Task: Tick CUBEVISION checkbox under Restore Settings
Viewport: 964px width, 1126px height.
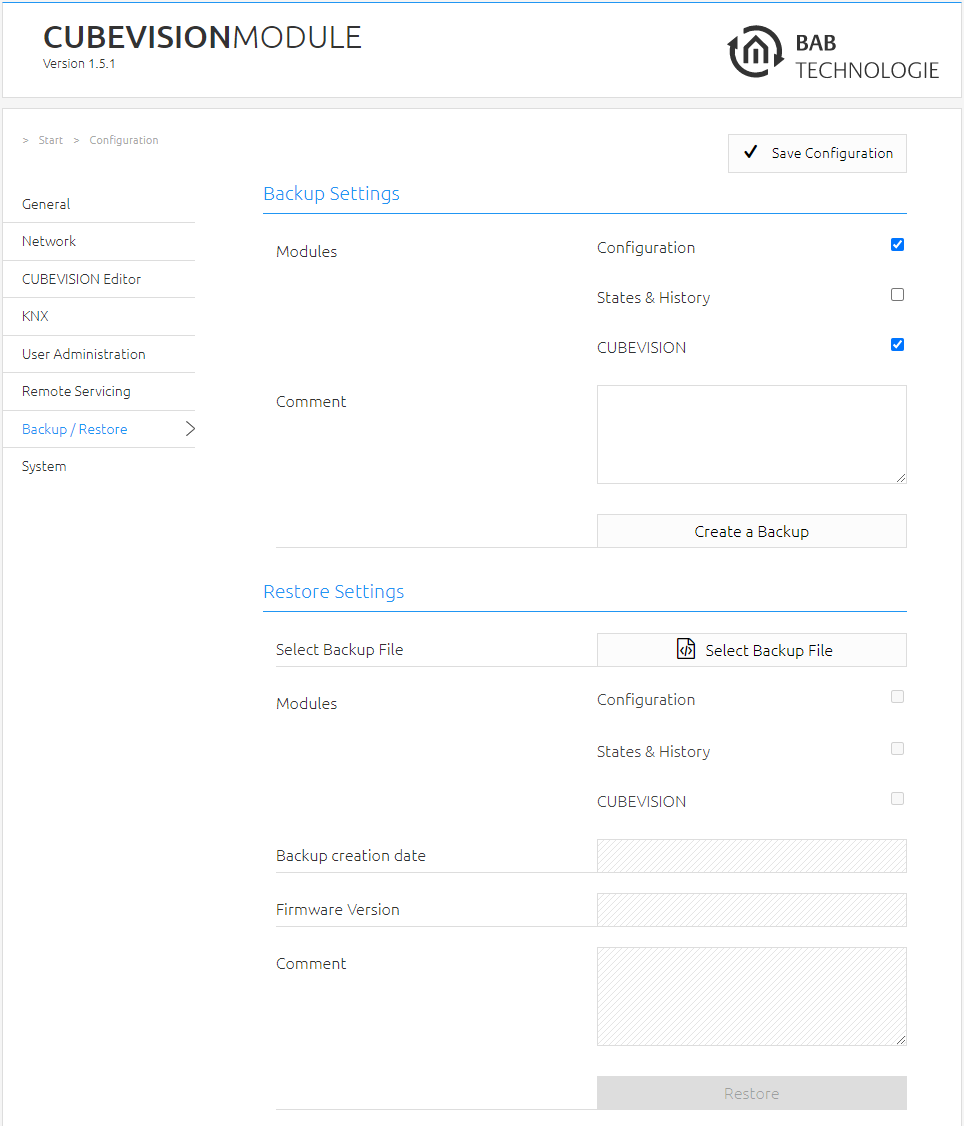Action: pos(897,799)
